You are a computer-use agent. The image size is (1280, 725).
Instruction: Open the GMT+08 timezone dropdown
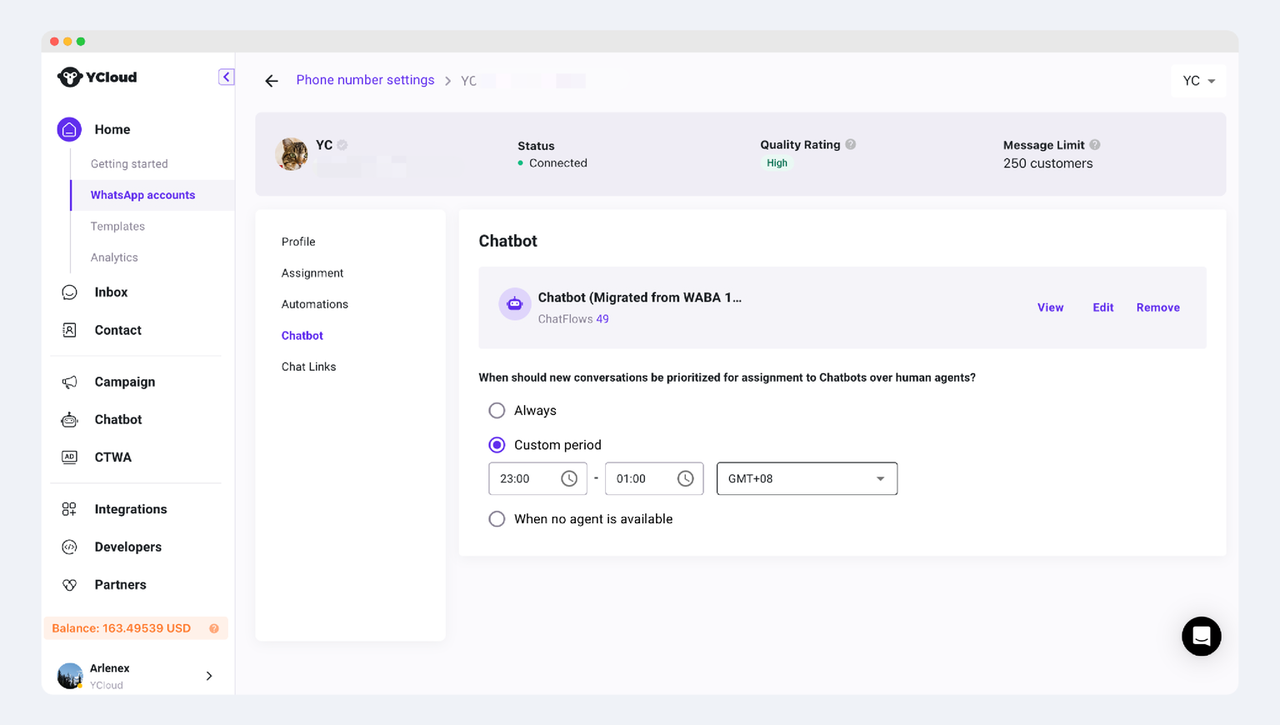pyautogui.click(x=806, y=479)
